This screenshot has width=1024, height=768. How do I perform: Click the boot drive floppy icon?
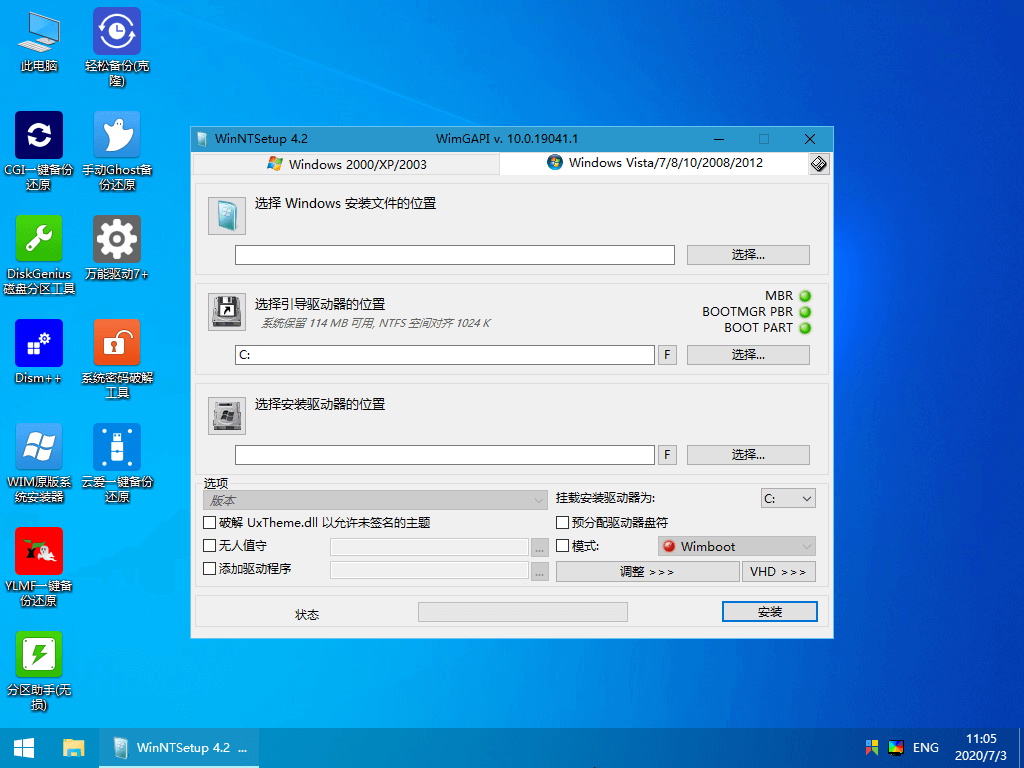pos(226,311)
